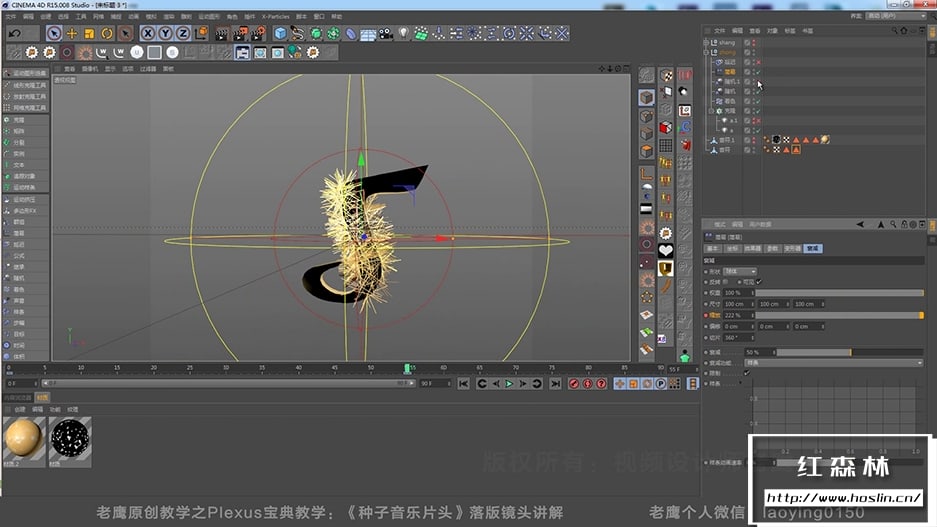Open the falloff Shape dropdown
937x527 pixels.
(740, 271)
